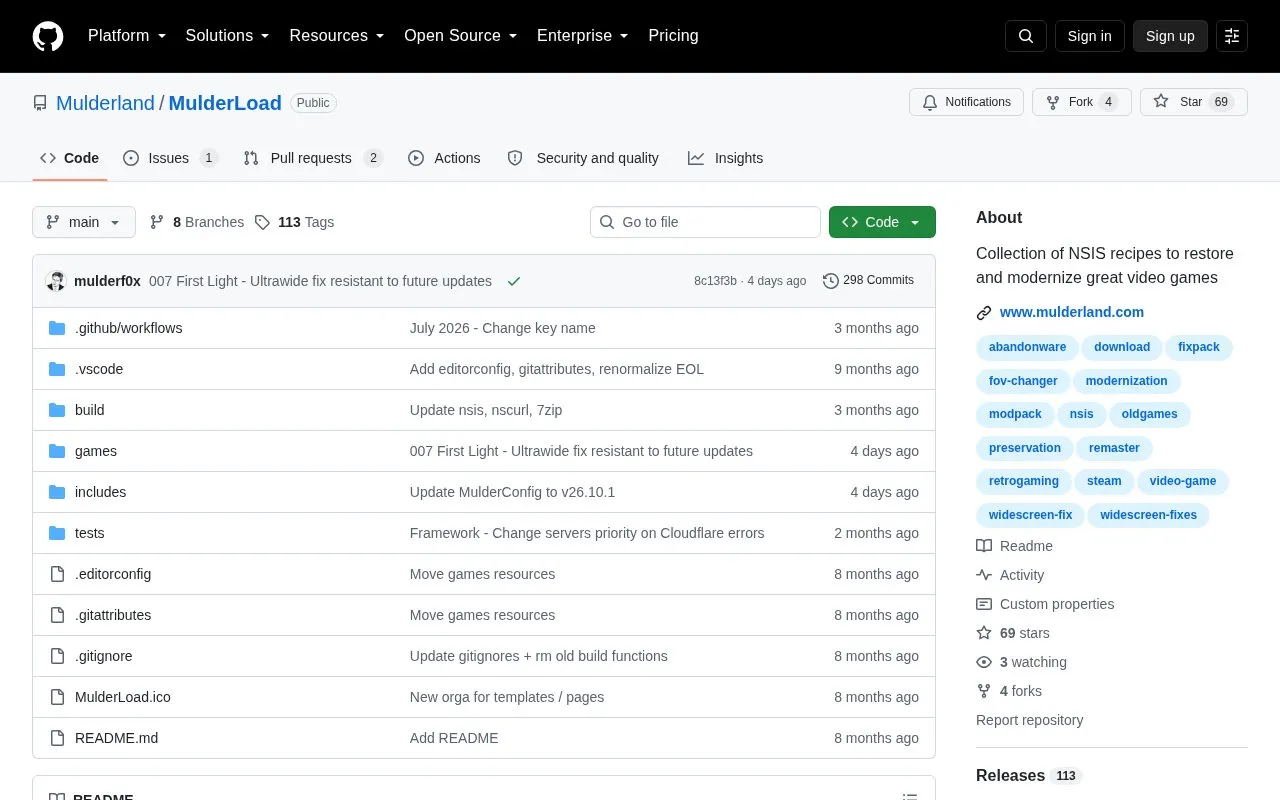The height and width of the screenshot is (800, 1280).
Task: Expand the green Code dropdown
Action: point(882,222)
